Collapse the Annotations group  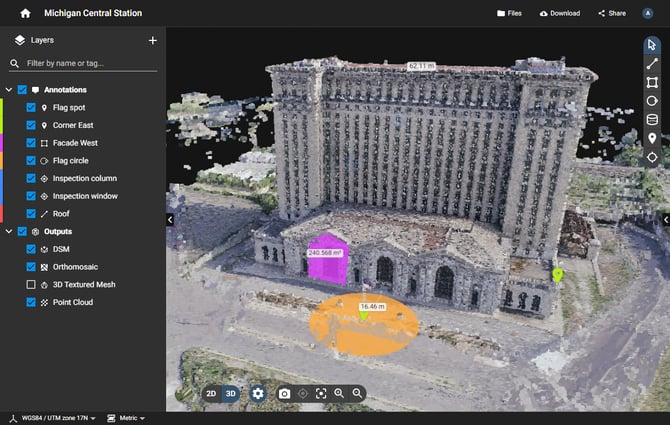pos(9,90)
